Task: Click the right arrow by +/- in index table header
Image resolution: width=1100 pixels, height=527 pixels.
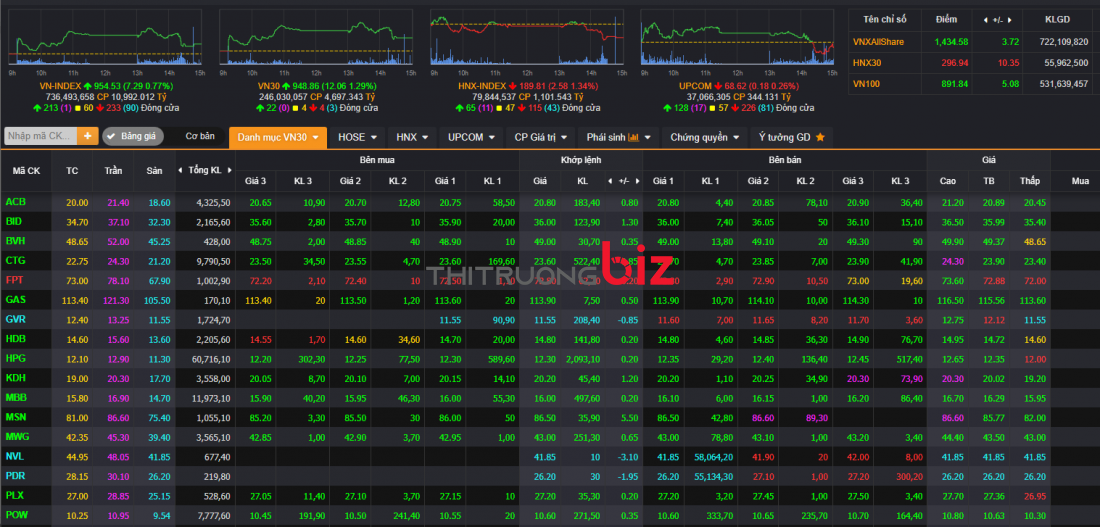Action: click(1010, 20)
